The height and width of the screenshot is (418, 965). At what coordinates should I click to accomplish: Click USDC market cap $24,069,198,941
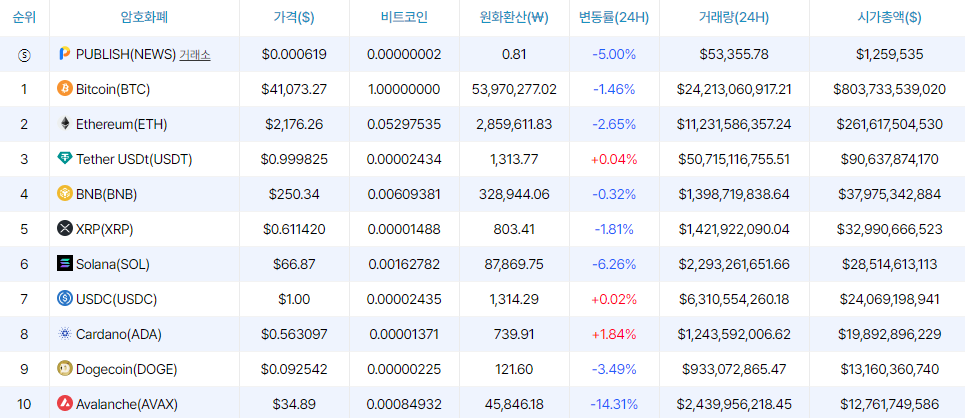coord(889,300)
